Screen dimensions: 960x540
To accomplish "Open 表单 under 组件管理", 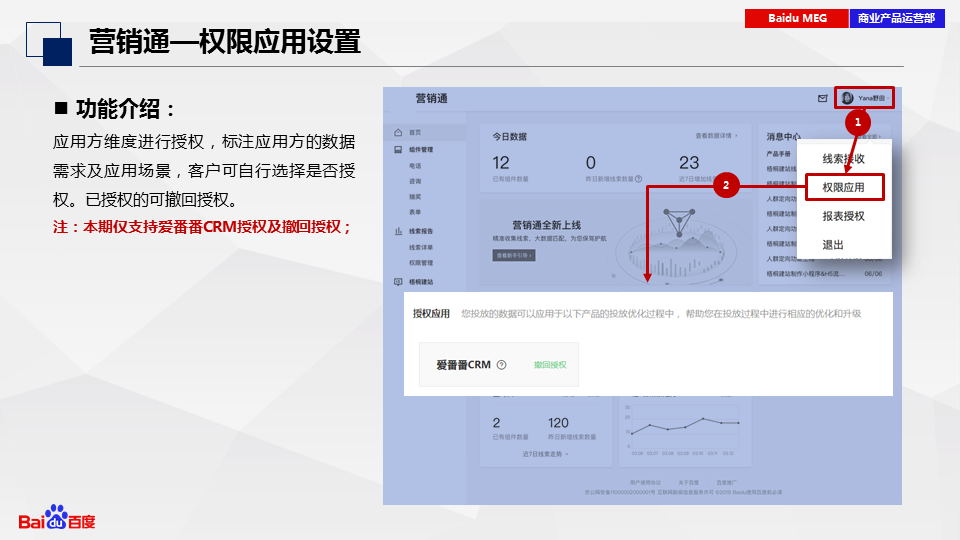I will (x=415, y=212).
